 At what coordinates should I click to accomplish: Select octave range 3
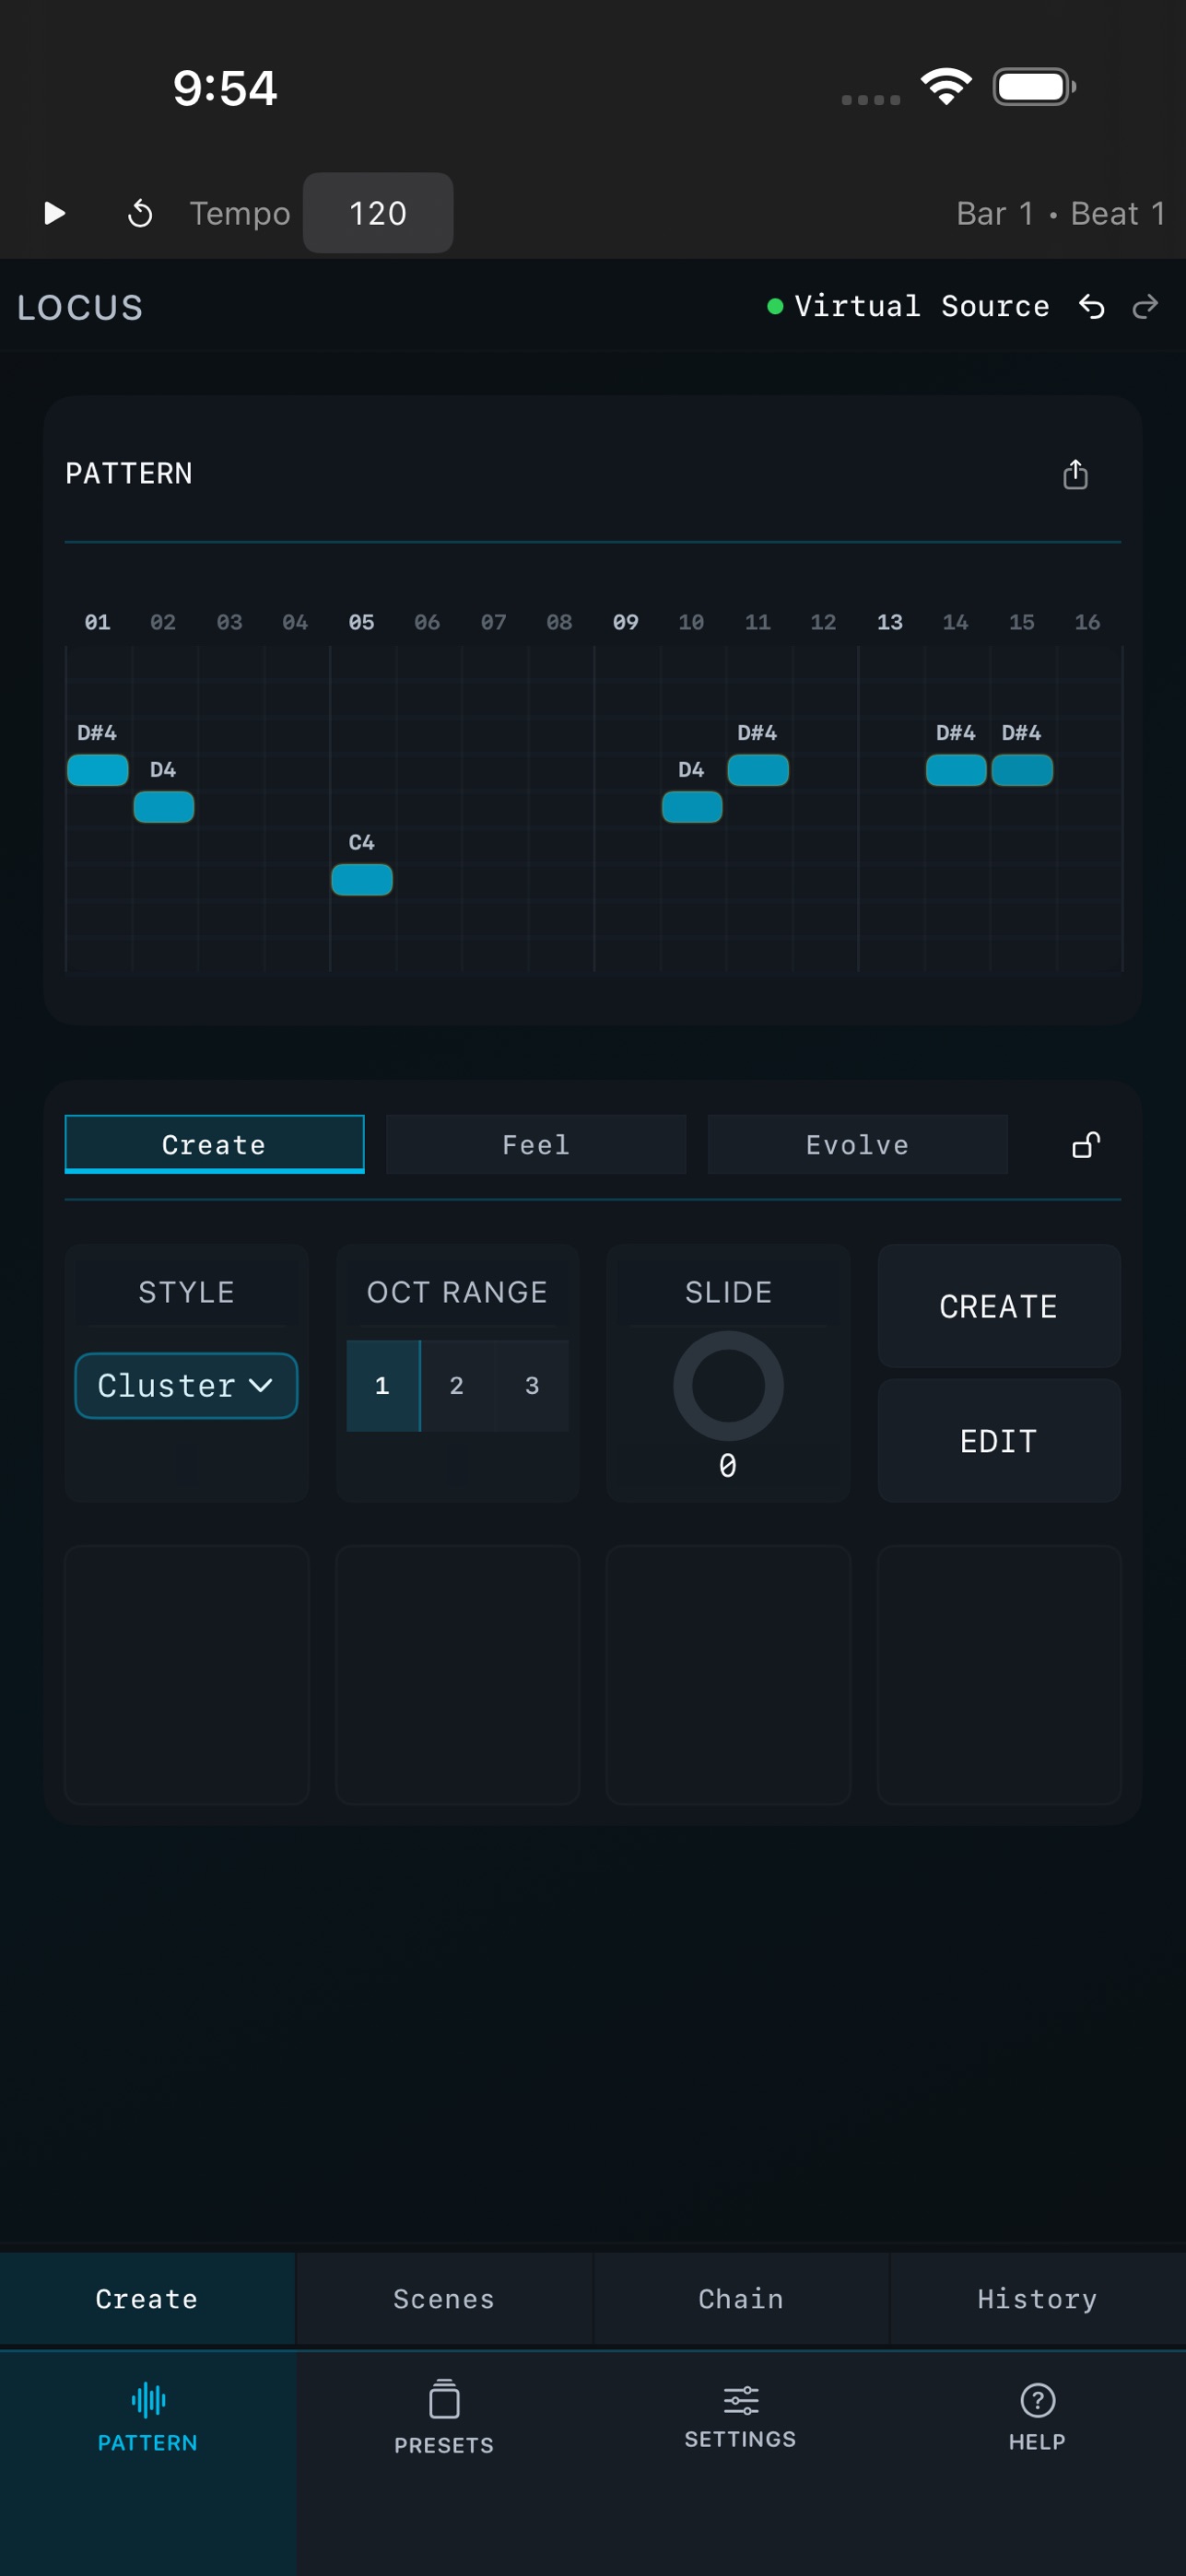coord(532,1385)
